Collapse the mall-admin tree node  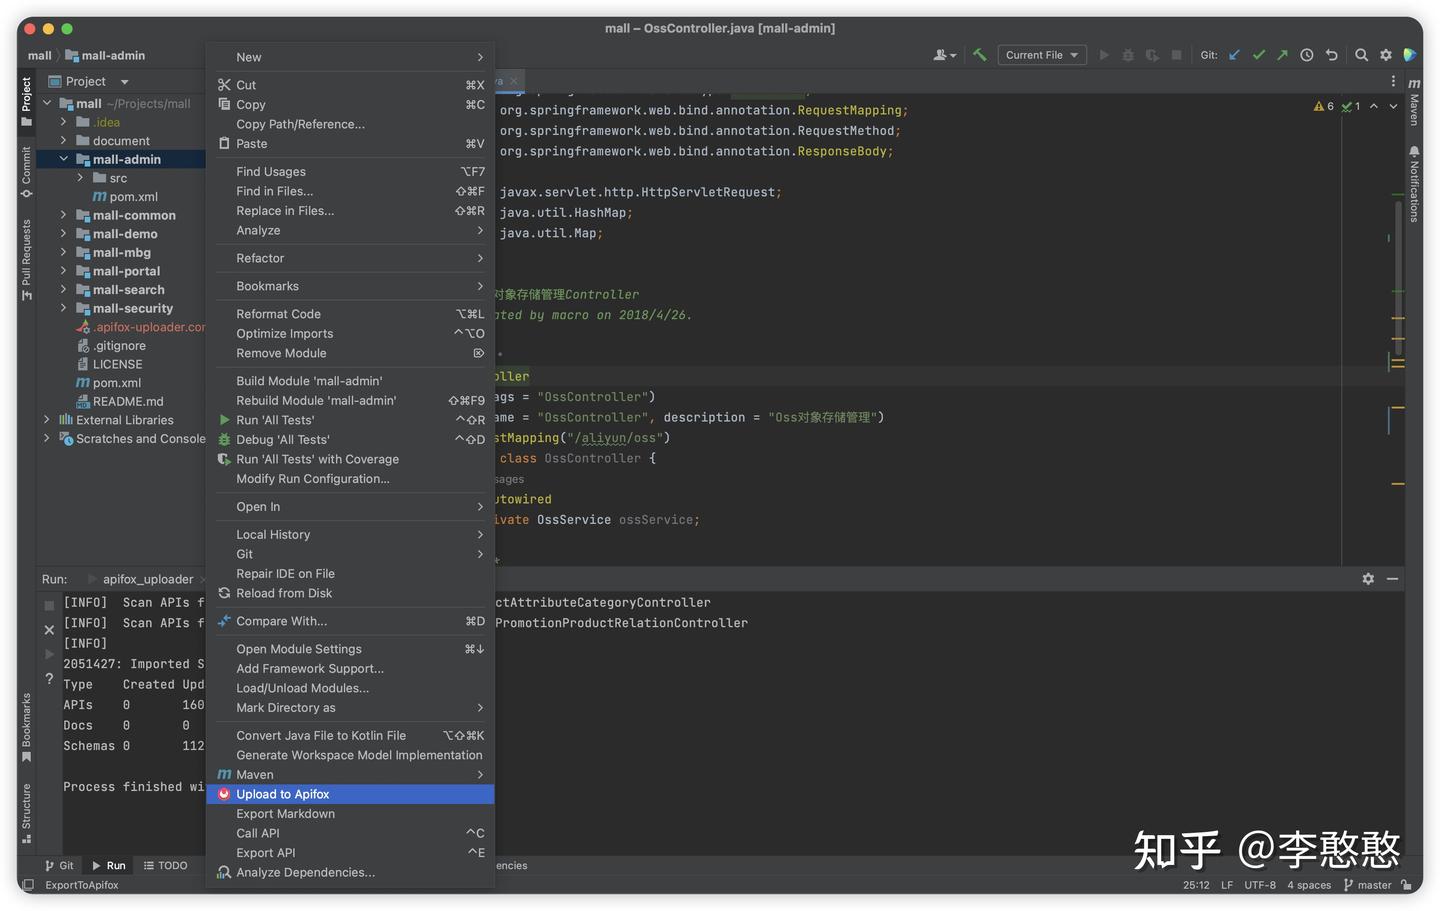click(x=63, y=159)
